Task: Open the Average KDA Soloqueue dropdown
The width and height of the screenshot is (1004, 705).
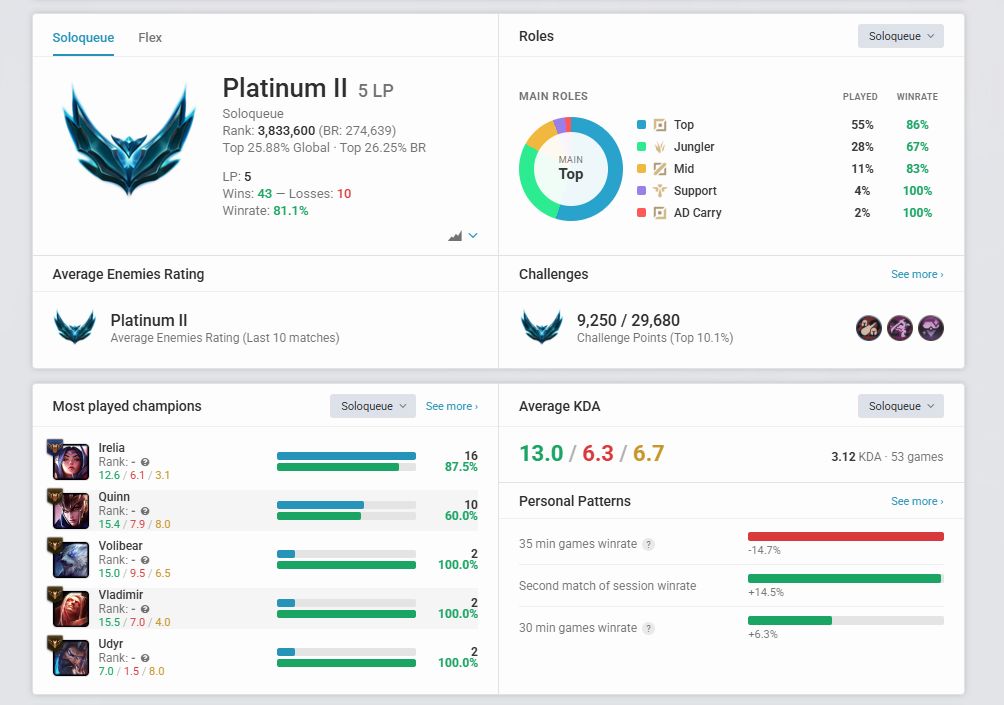Action: tap(900, 406)
